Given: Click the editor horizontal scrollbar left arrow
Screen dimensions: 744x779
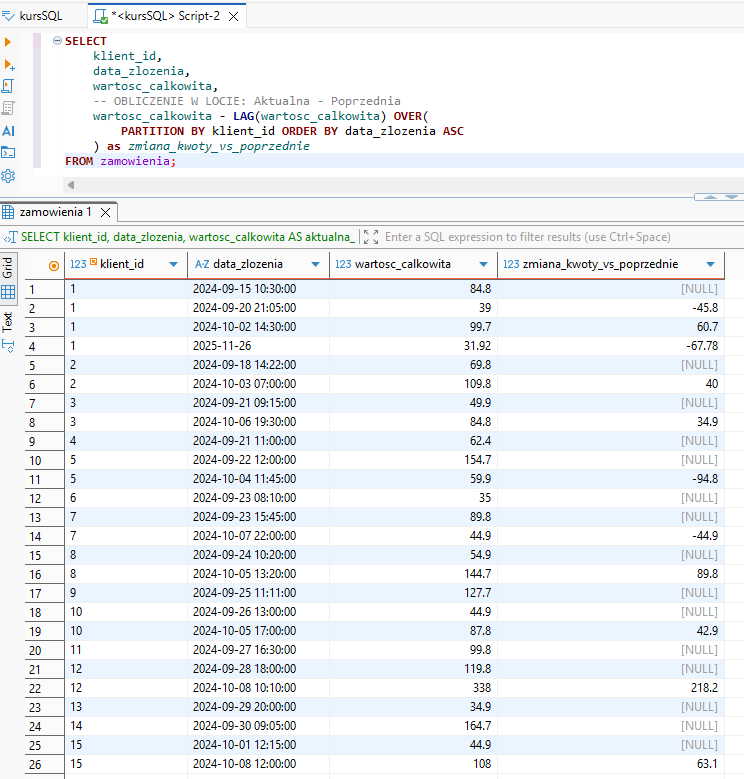Looking at the screenshot, I should coord(71,185).
